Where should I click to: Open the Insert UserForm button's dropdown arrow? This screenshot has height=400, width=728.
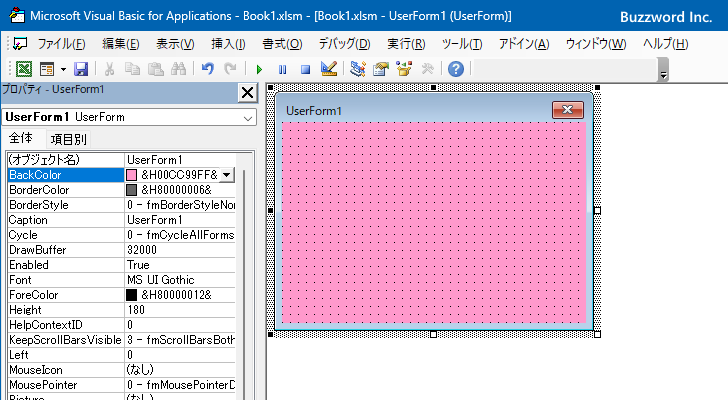63,69
